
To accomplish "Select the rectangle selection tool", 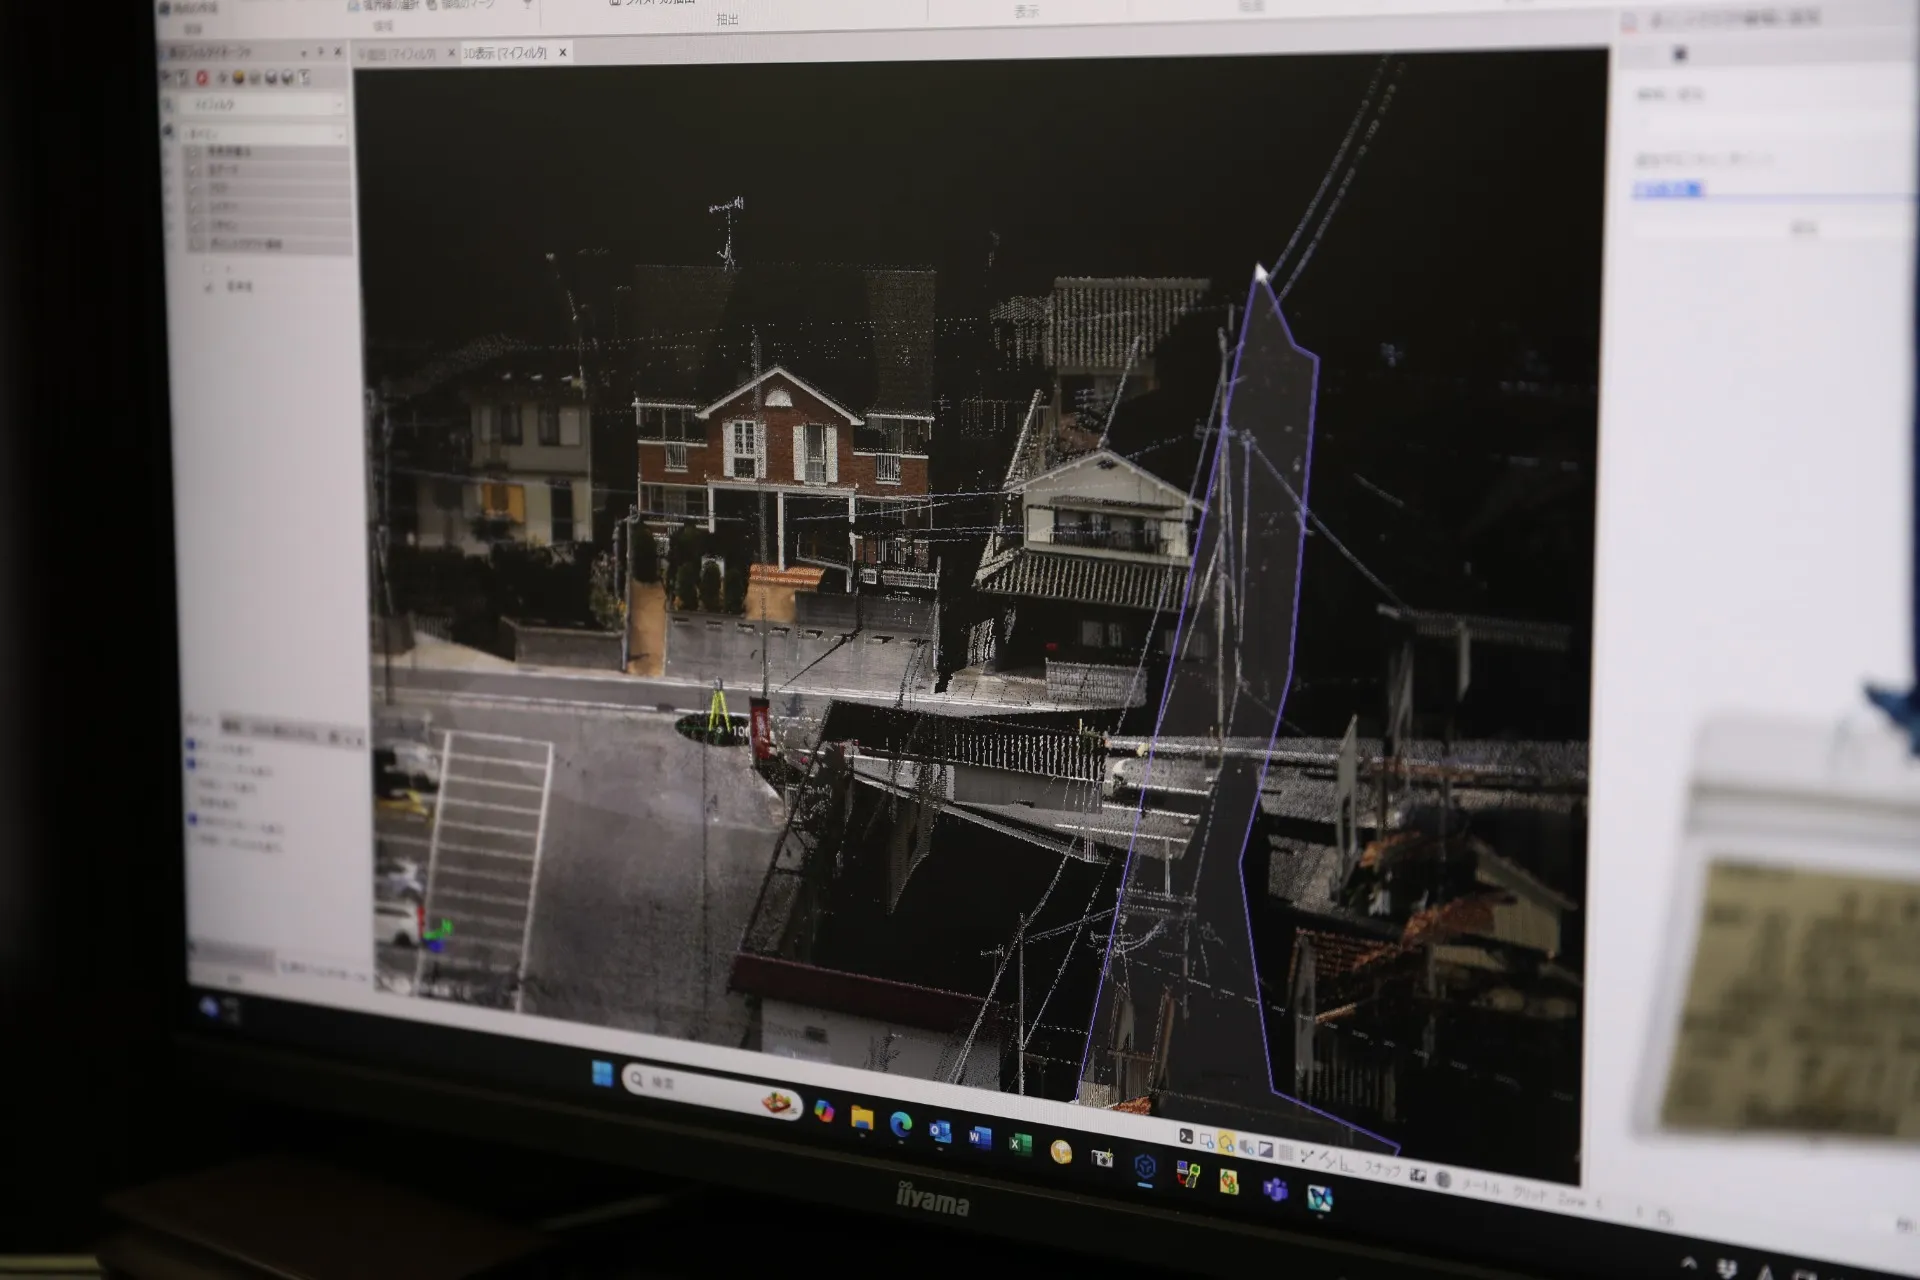I will tap(1206, 1141).
